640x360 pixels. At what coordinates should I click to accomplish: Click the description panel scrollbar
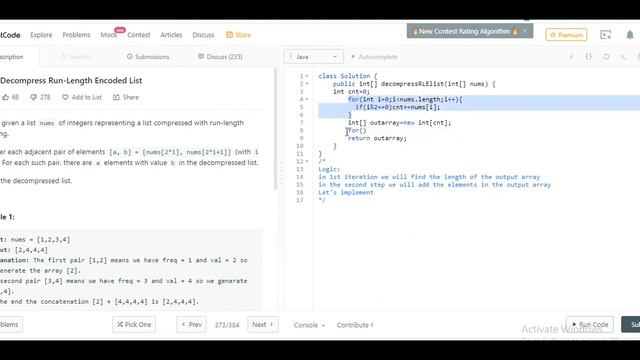pos(276,129)
